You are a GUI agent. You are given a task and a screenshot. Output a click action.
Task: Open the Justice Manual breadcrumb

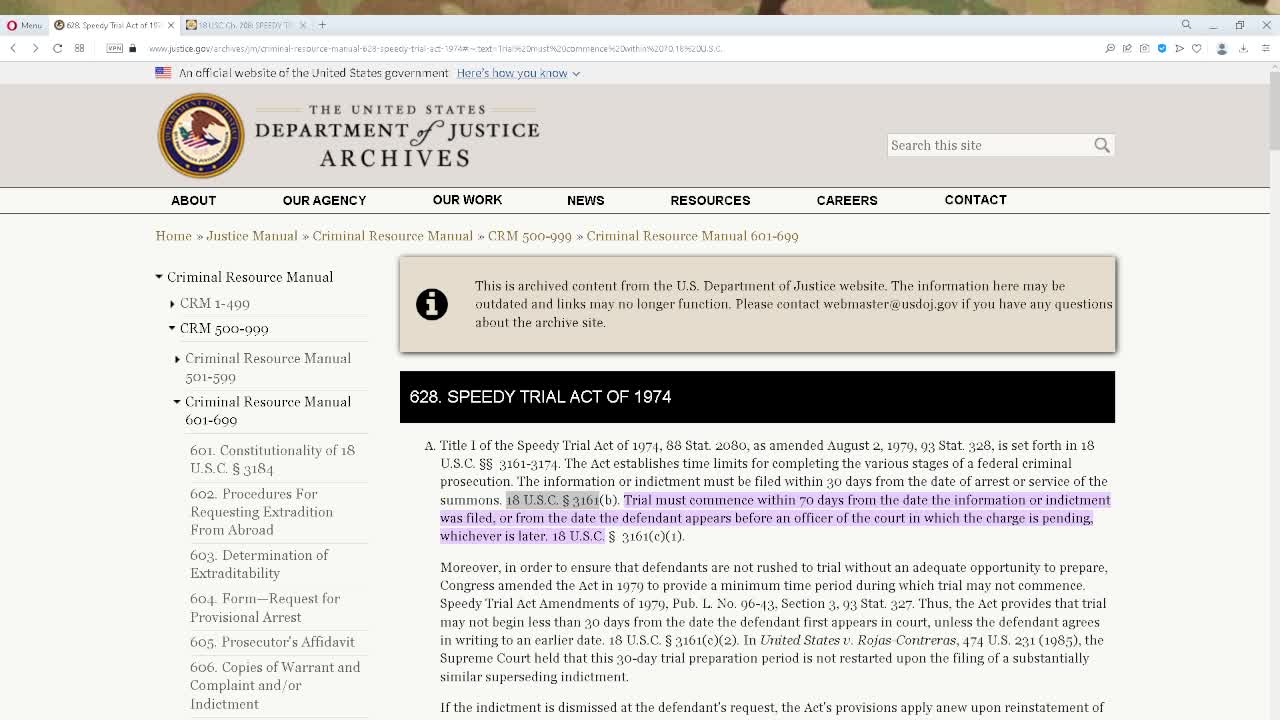click(x=252, y=236)
